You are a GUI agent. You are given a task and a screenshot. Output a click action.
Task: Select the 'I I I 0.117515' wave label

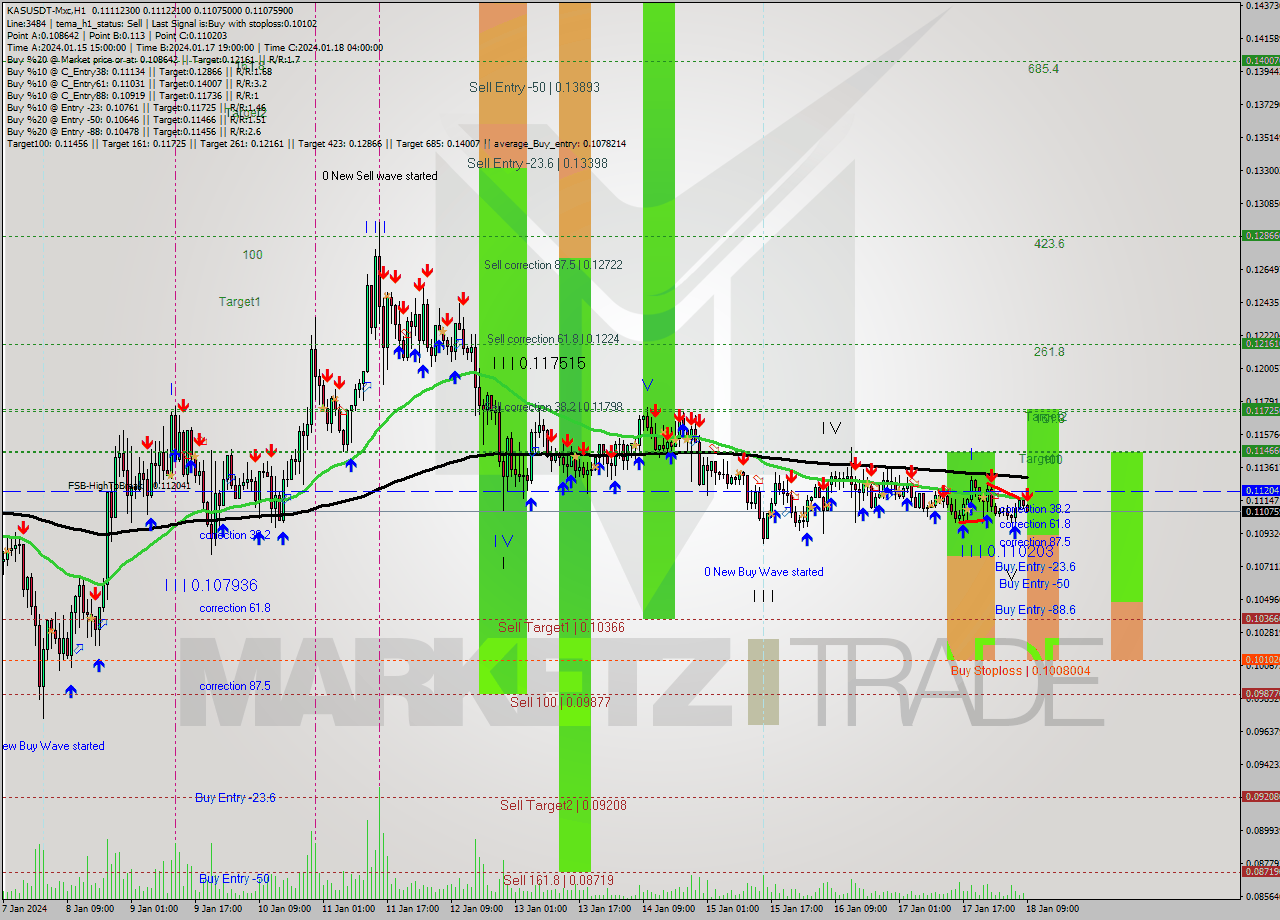point(539,364)
